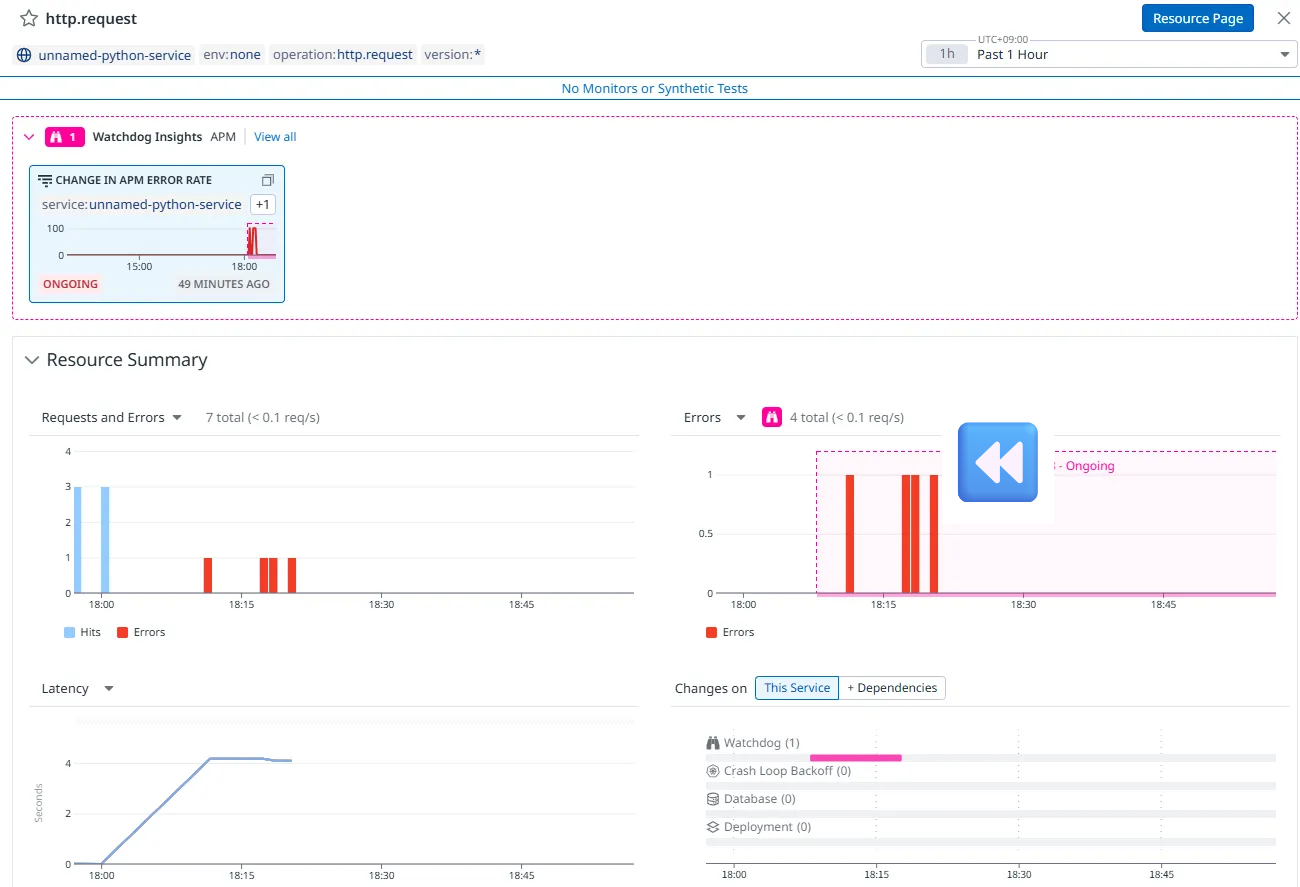Open the Past 1 Hour time range dropdown
Image resolution: width=1300 pixels, height=887 pixels.
[x=1109, y=54]
